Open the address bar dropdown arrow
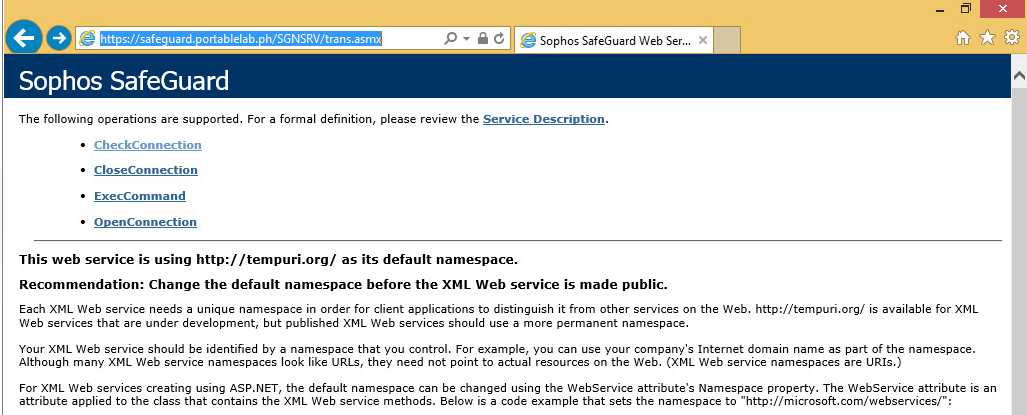Viewport: 1027px width, 415px height. pos(466,39)
